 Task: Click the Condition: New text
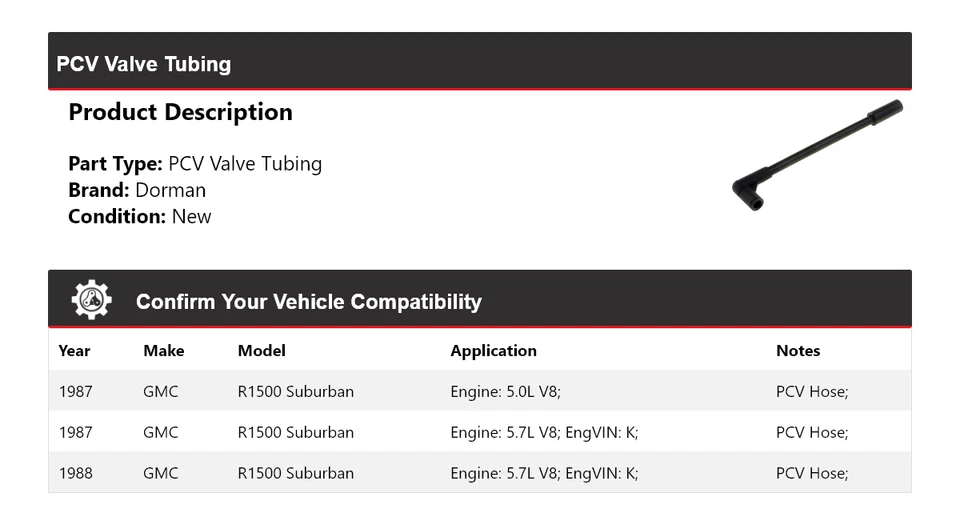140,216
